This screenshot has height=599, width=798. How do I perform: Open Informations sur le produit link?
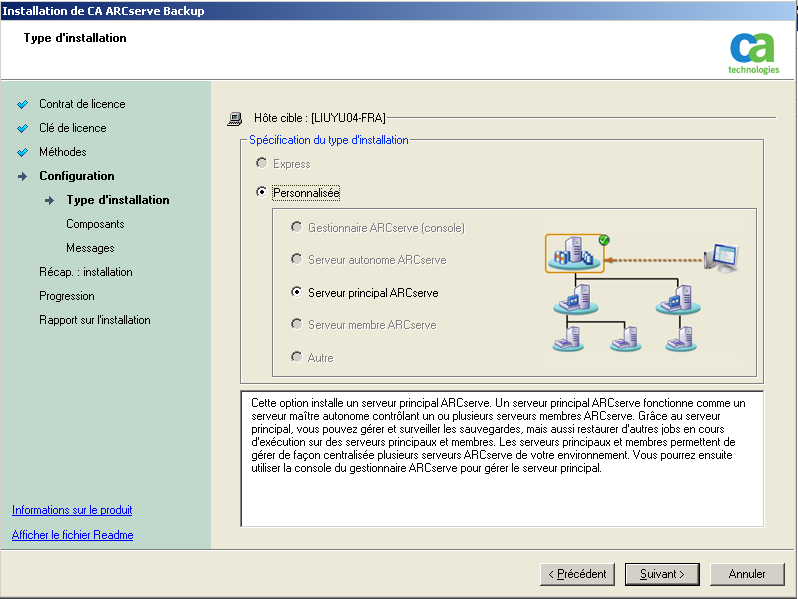[x=72, y=510]
